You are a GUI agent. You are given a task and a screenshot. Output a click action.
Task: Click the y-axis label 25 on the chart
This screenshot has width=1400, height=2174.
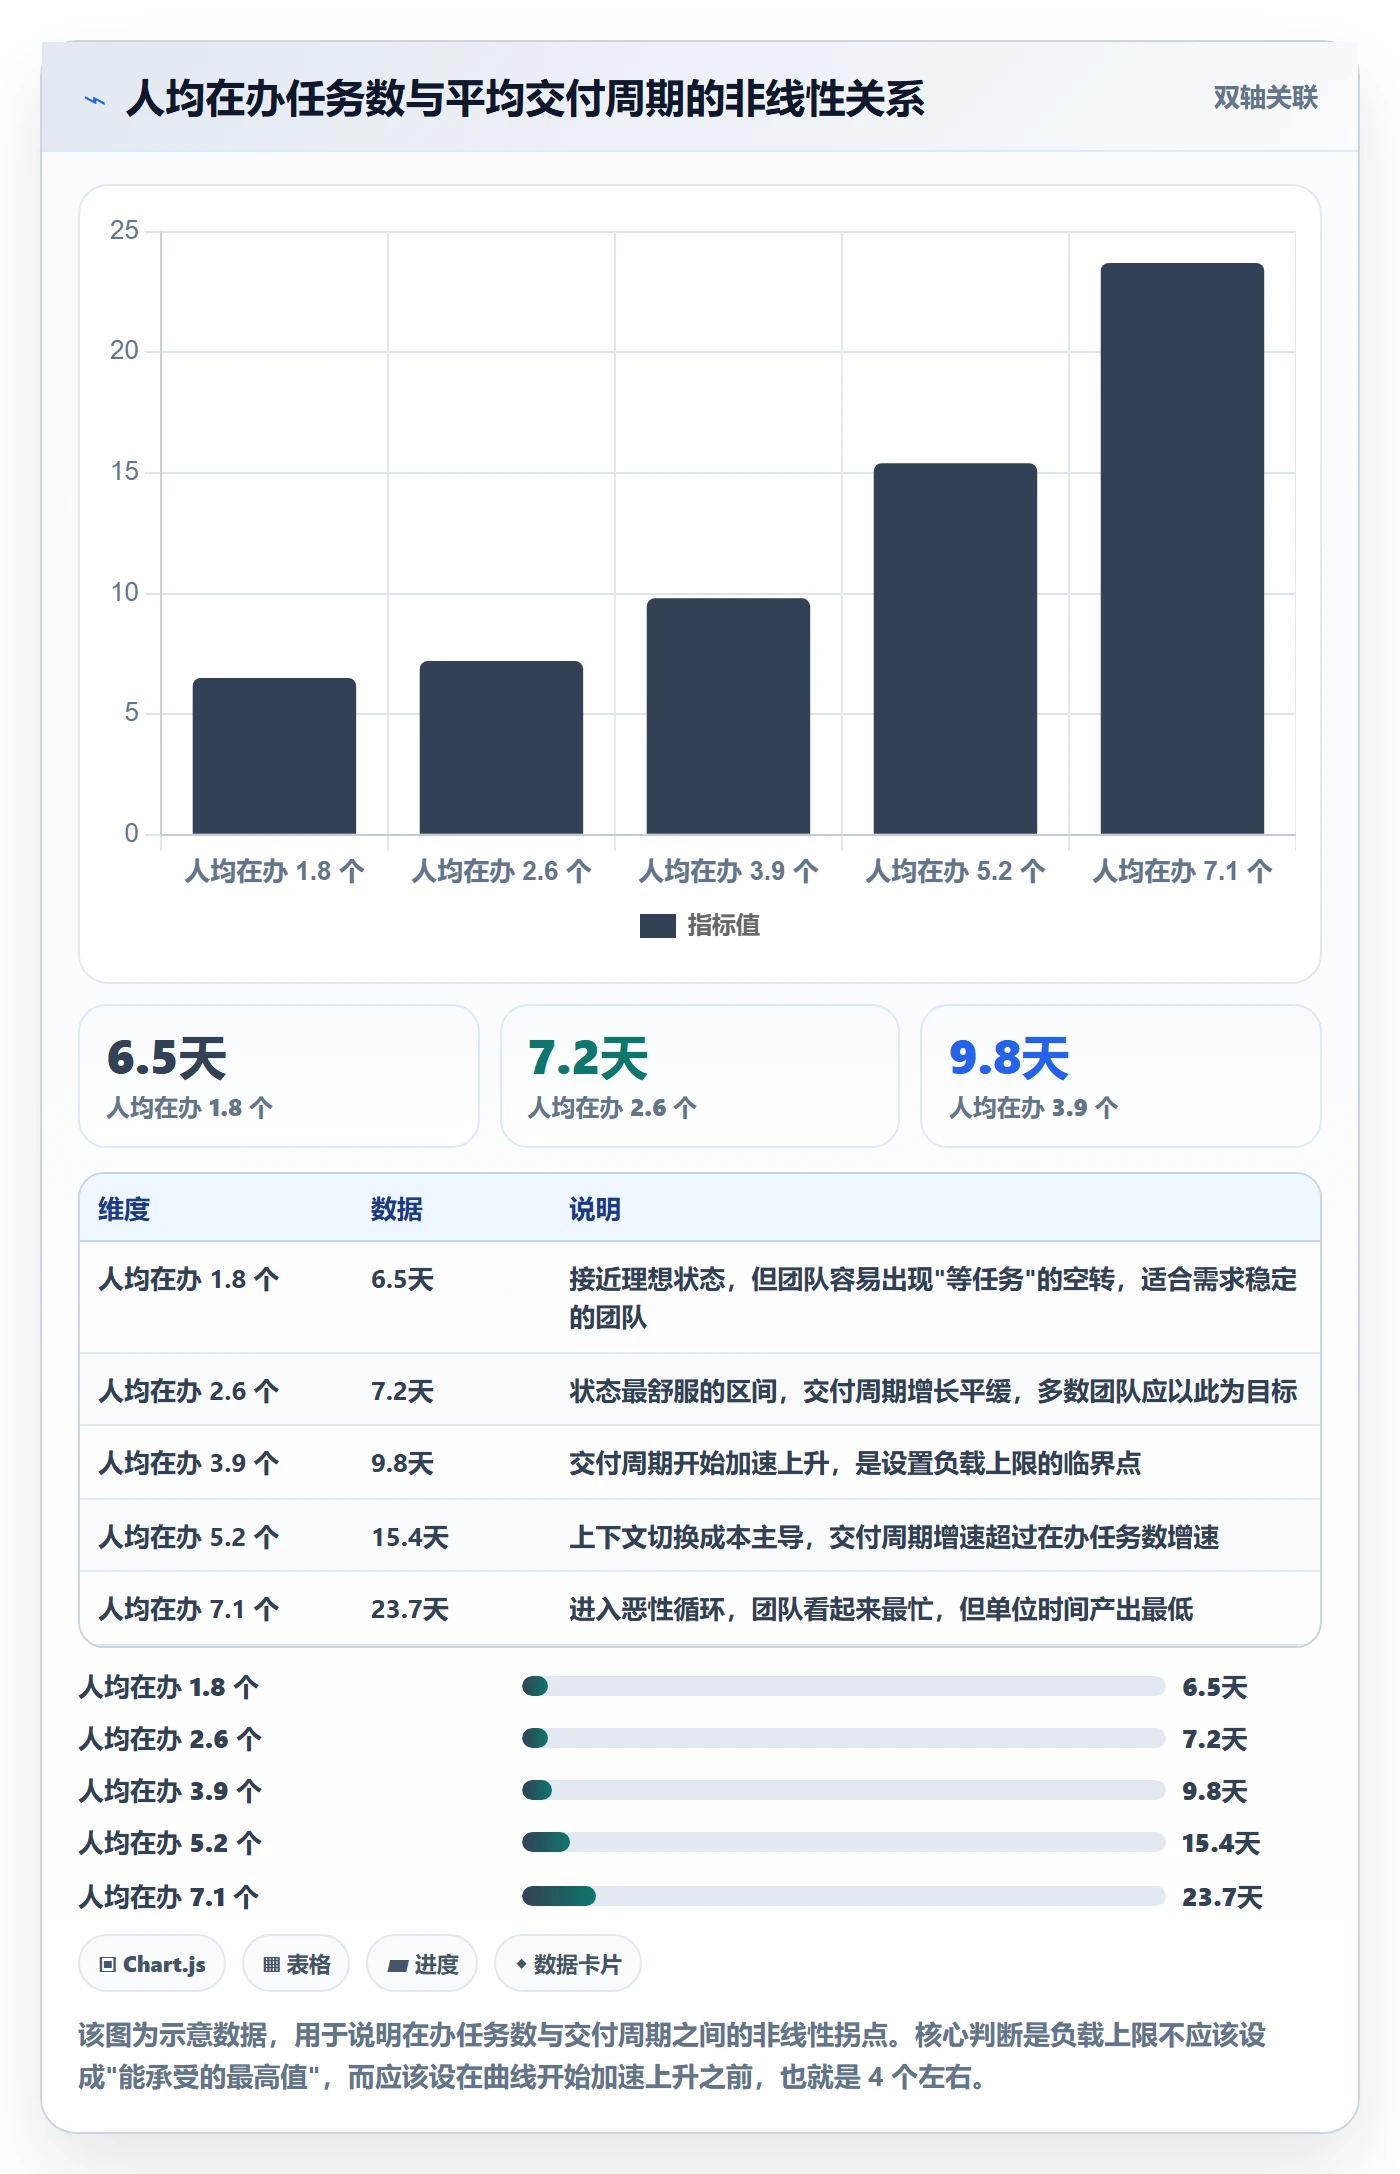124,231
